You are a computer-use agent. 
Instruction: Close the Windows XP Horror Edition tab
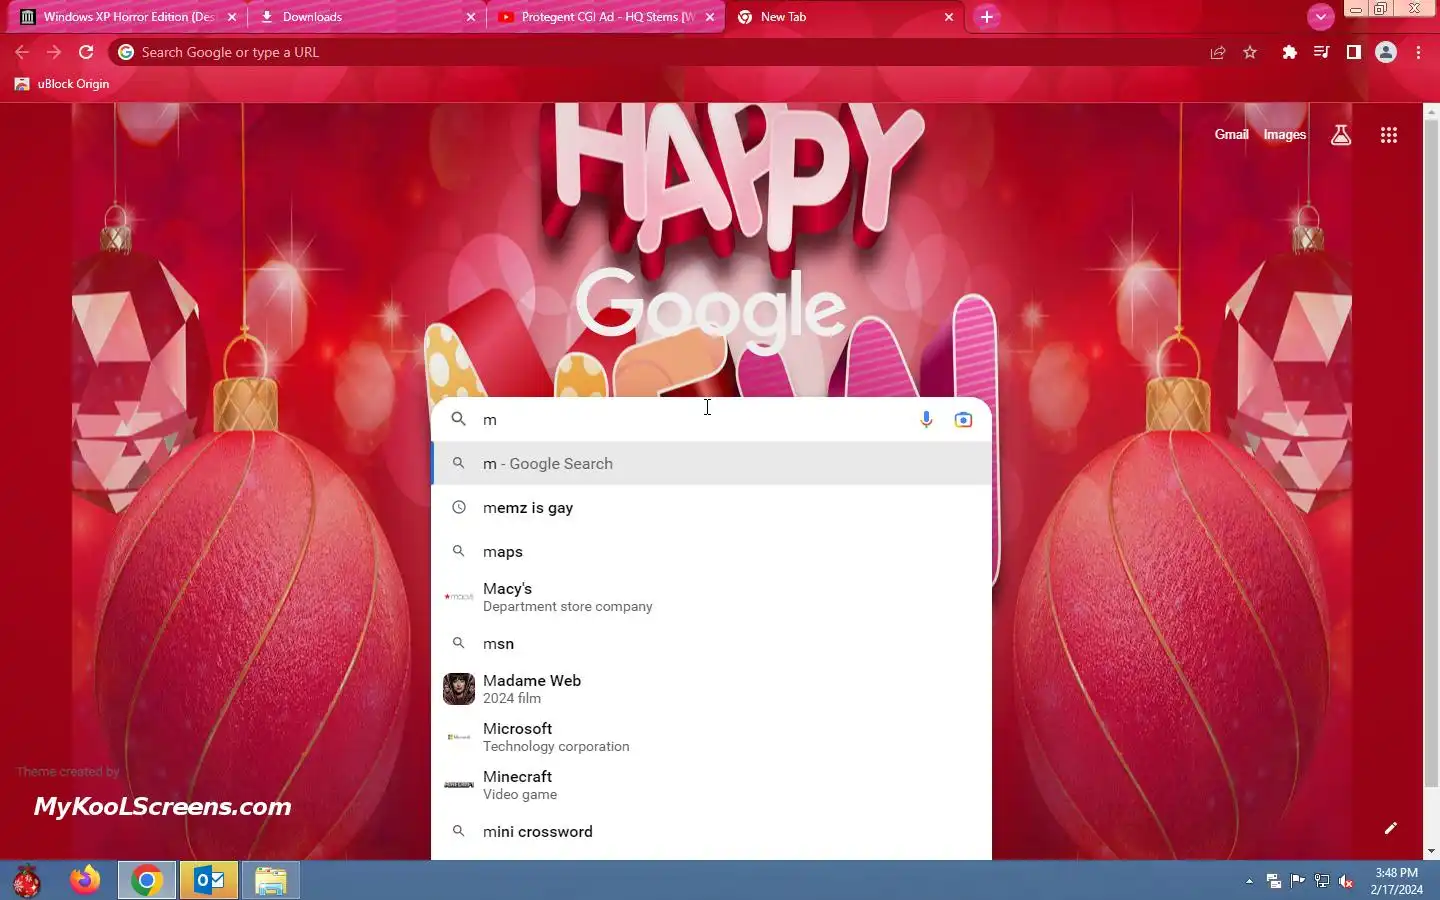(x=232, y=17)
